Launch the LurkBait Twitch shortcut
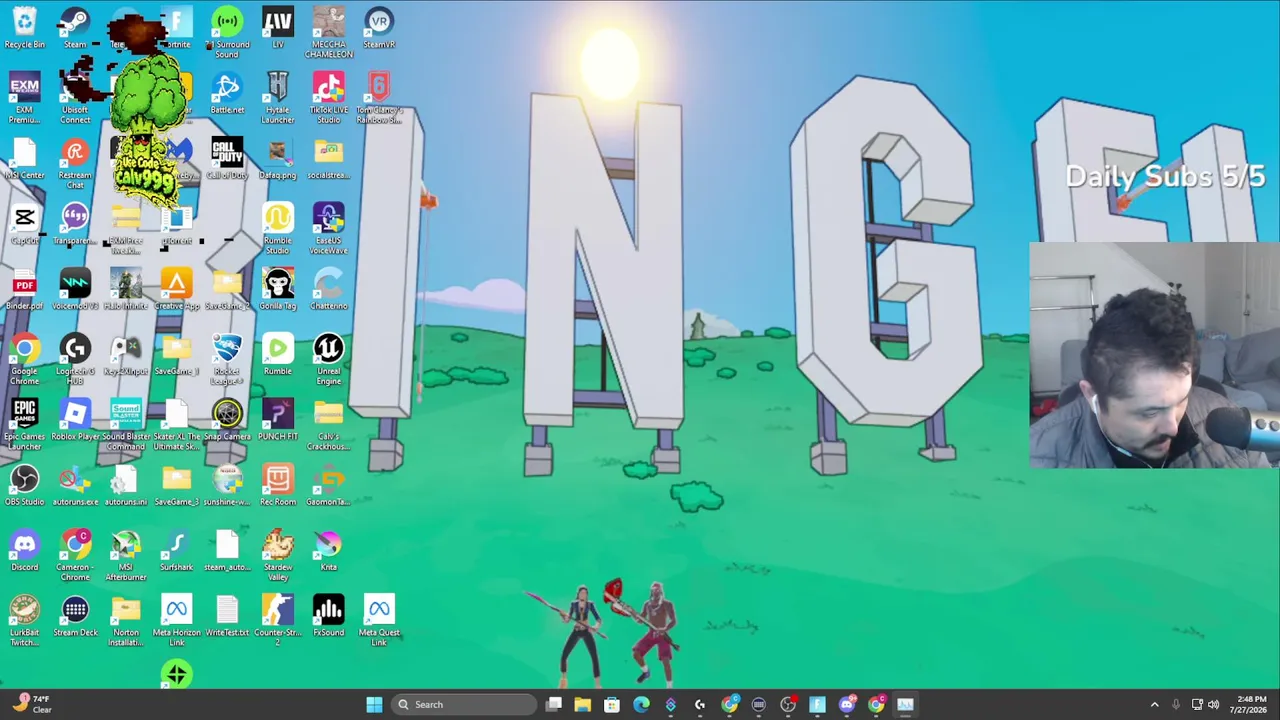 coord(25,621)
